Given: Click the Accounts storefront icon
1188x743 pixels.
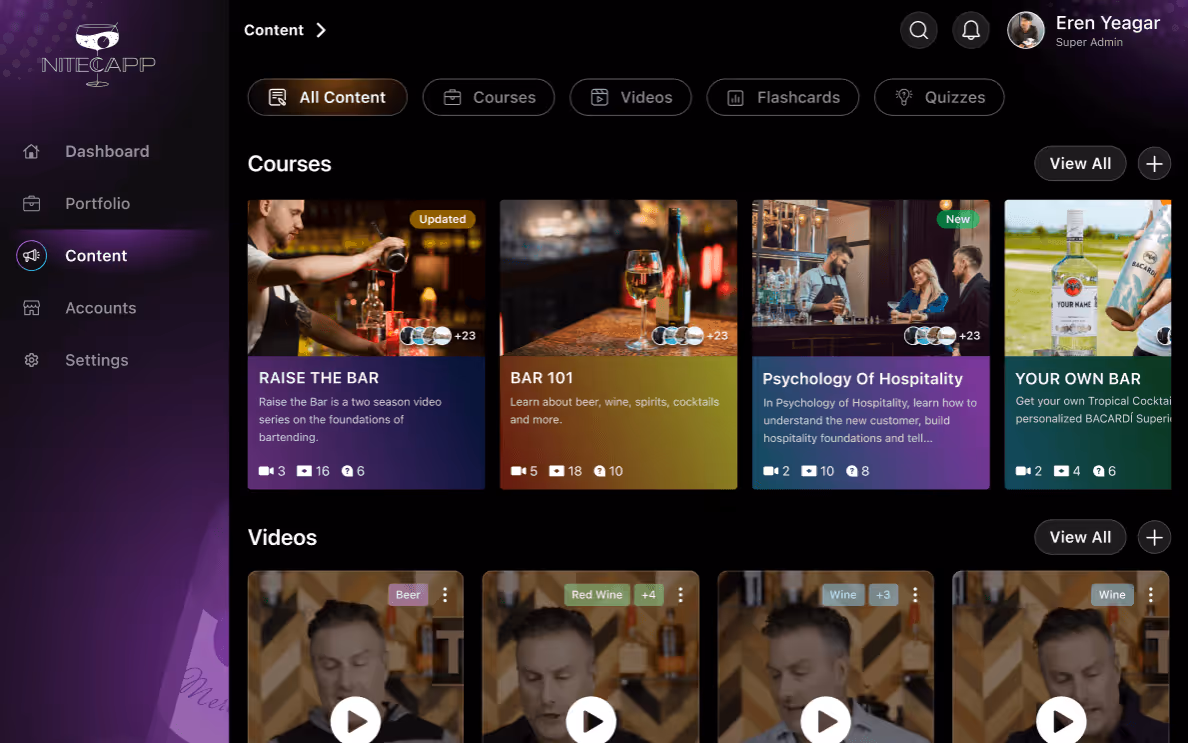Looking at the screenshot, I should tap(31, 308).
